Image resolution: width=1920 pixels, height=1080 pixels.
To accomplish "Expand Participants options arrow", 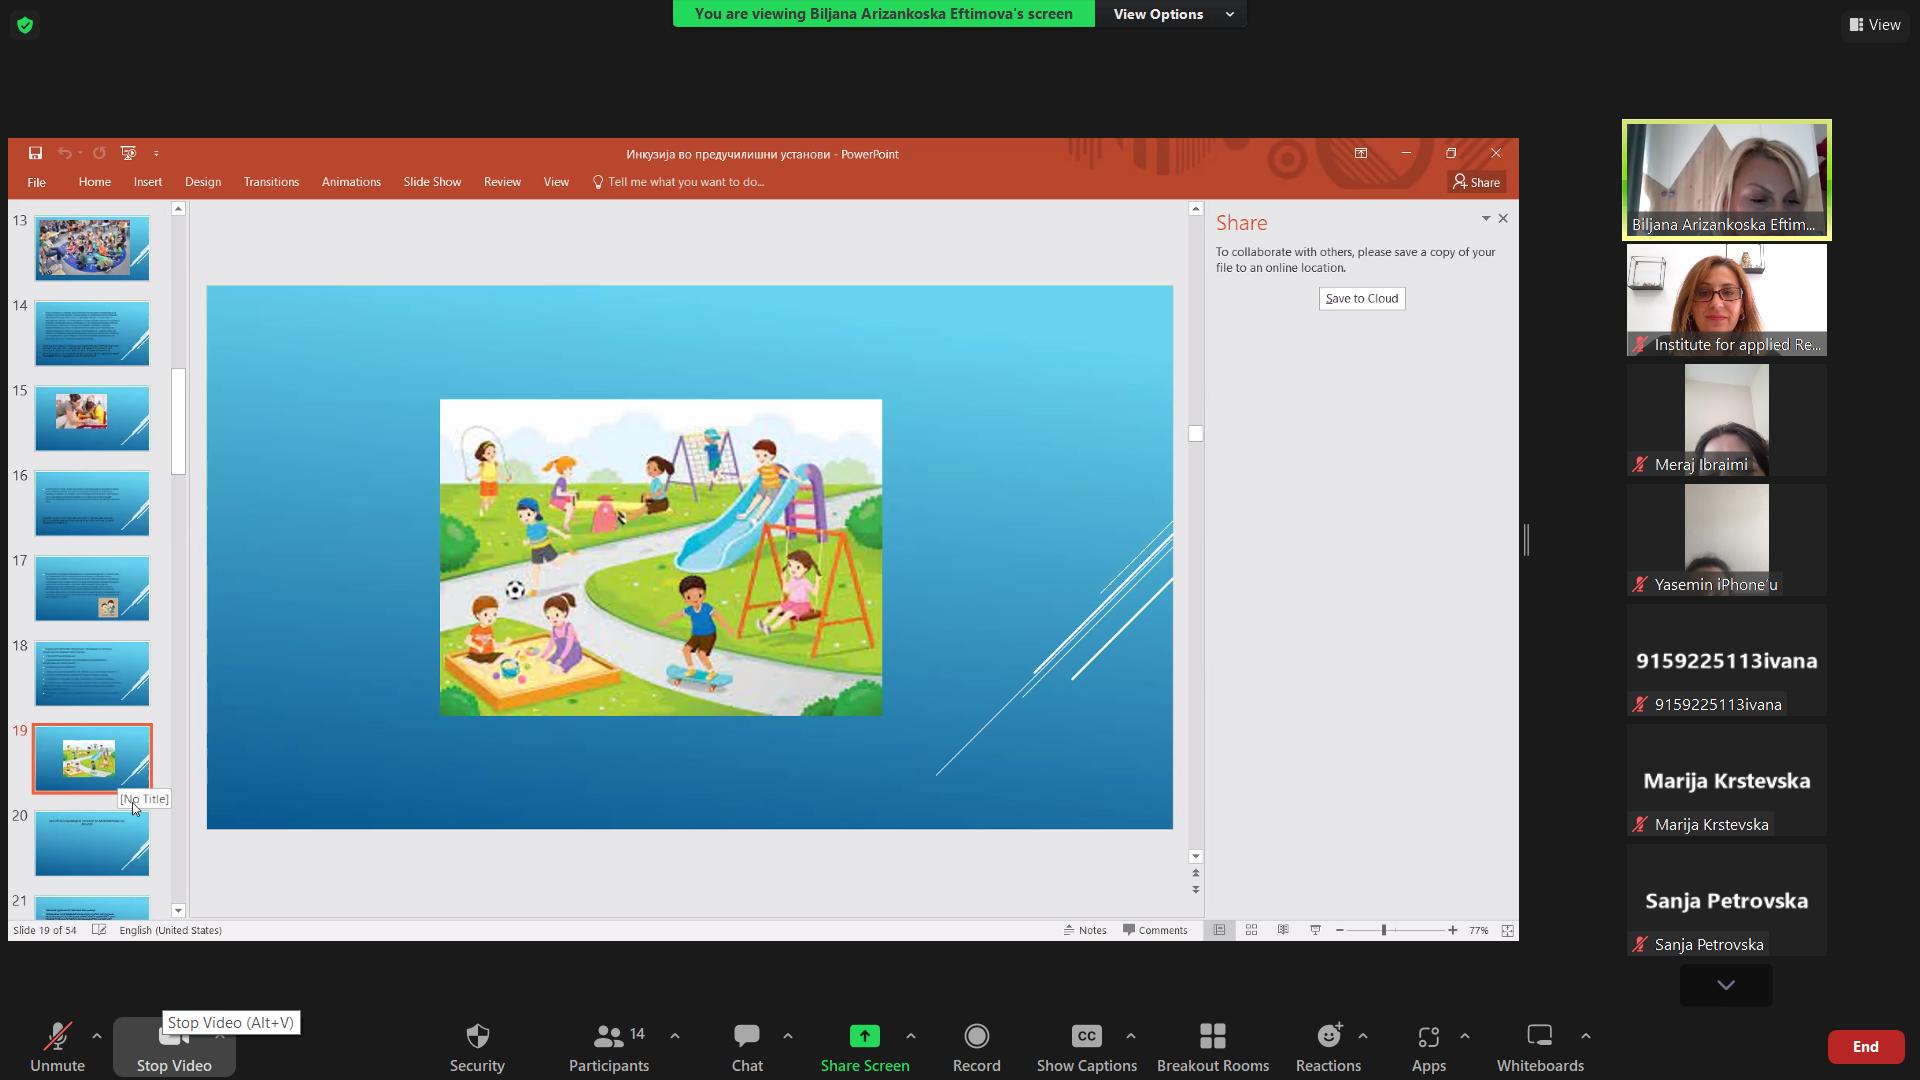I will 675,1036.
